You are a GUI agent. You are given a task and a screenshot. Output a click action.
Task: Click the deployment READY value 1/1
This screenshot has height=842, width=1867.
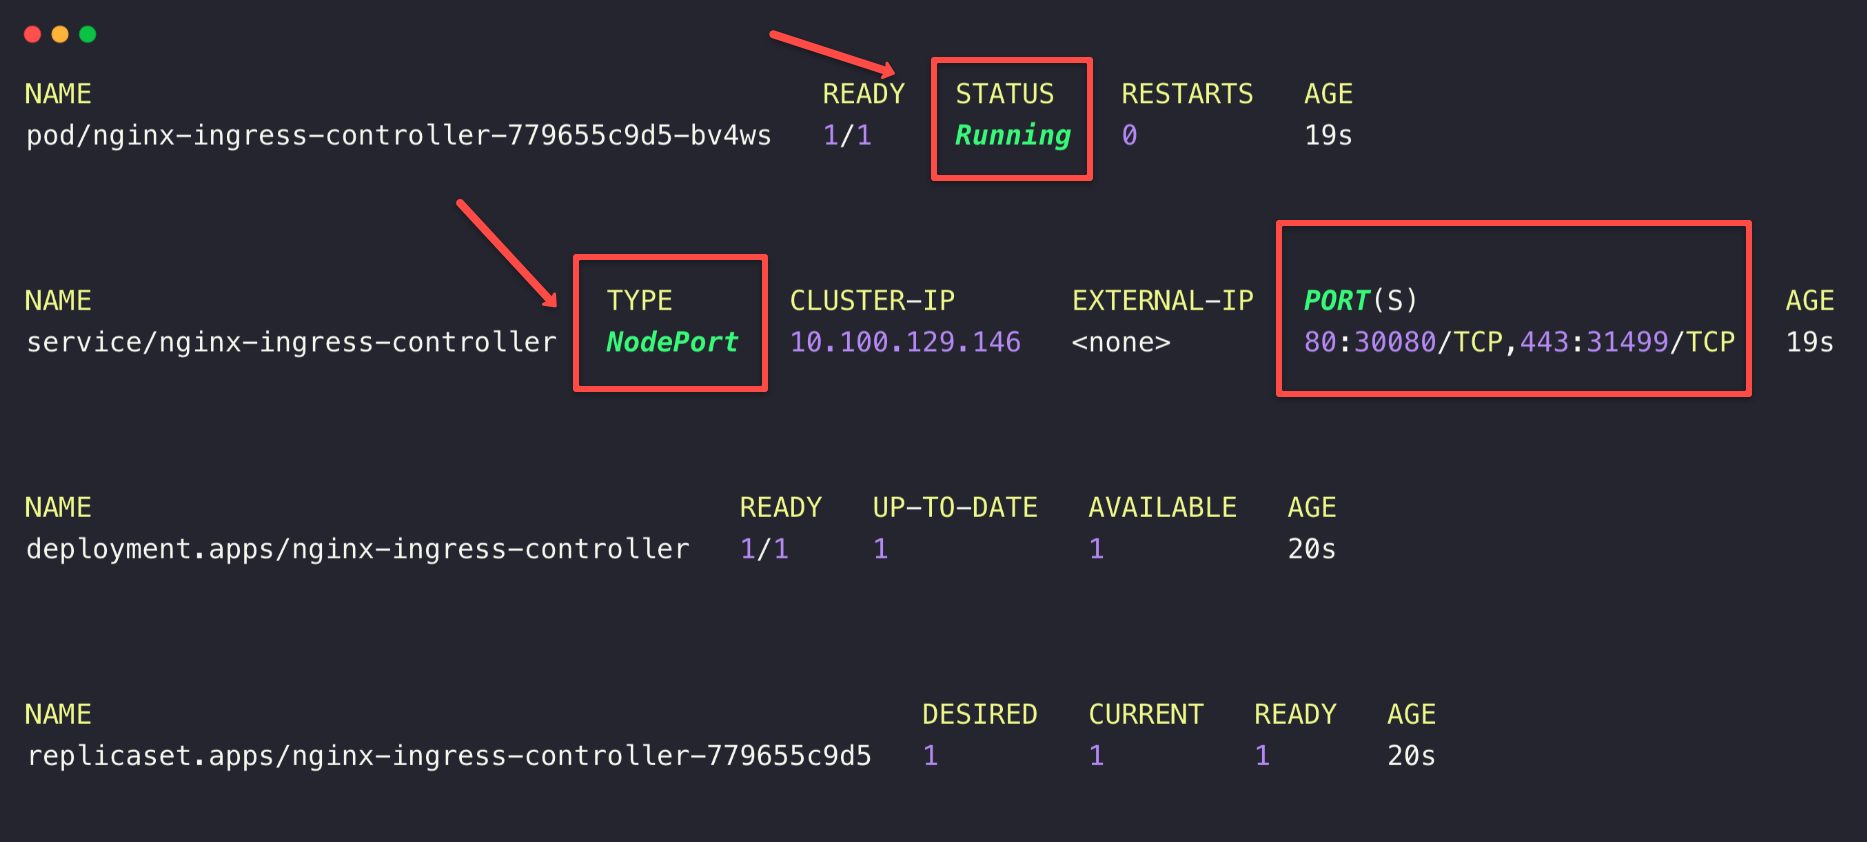(x=764, y=549)
